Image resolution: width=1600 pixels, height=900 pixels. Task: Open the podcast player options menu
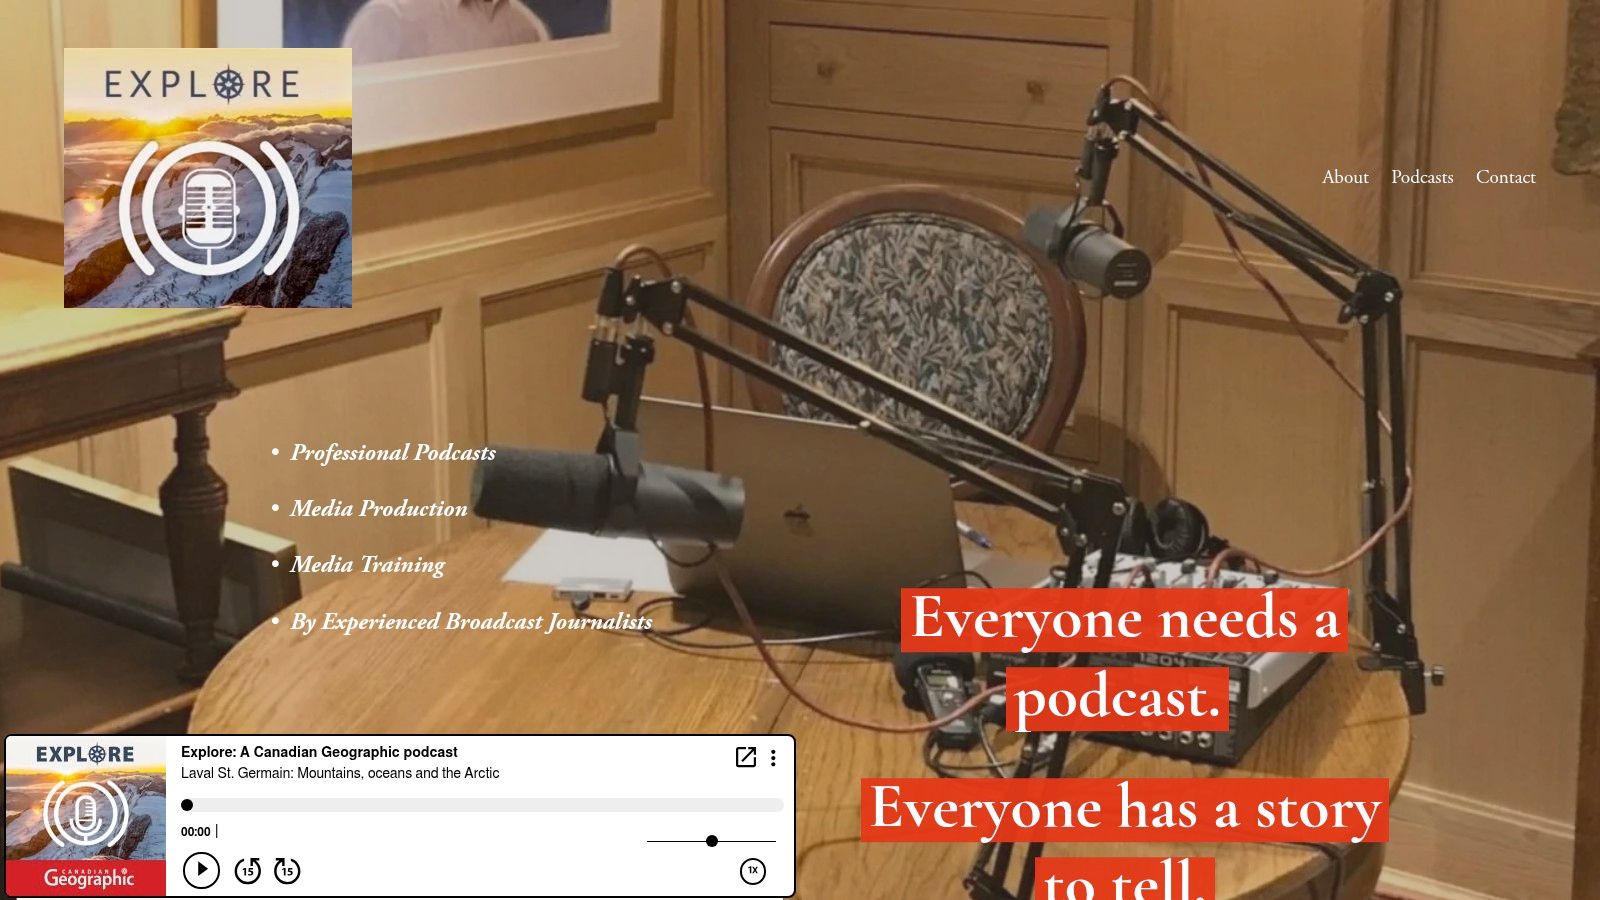[773, 758]
